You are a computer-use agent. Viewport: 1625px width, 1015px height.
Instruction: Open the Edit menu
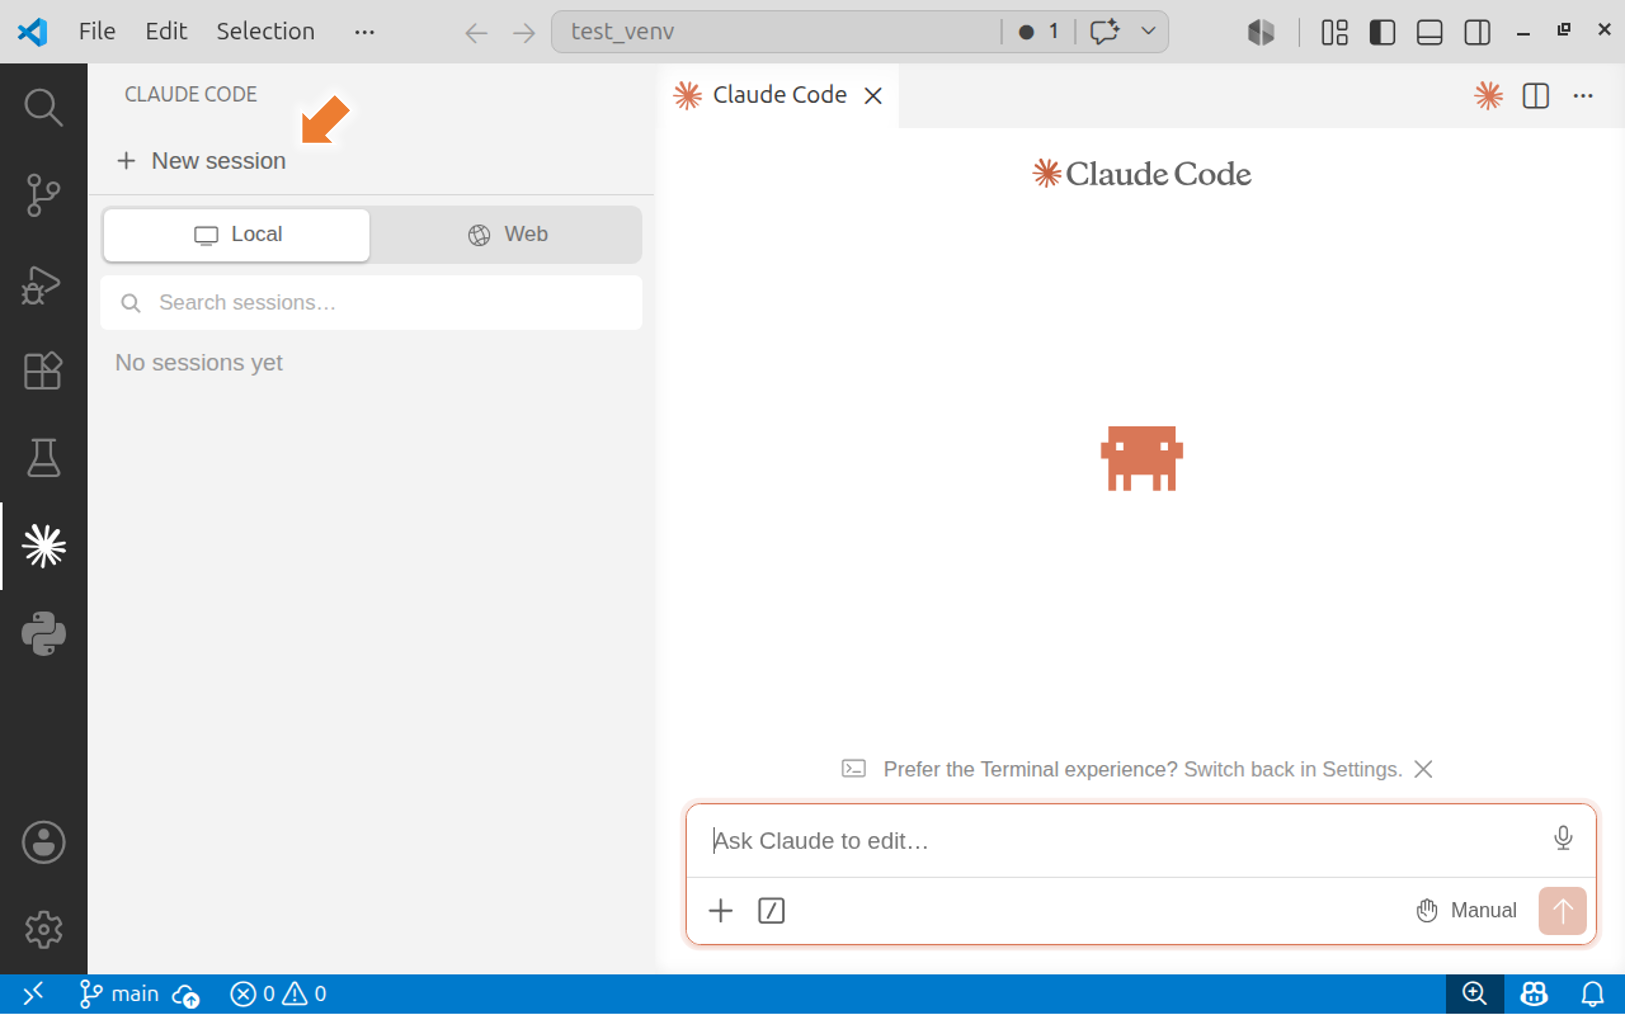point(166,31)
